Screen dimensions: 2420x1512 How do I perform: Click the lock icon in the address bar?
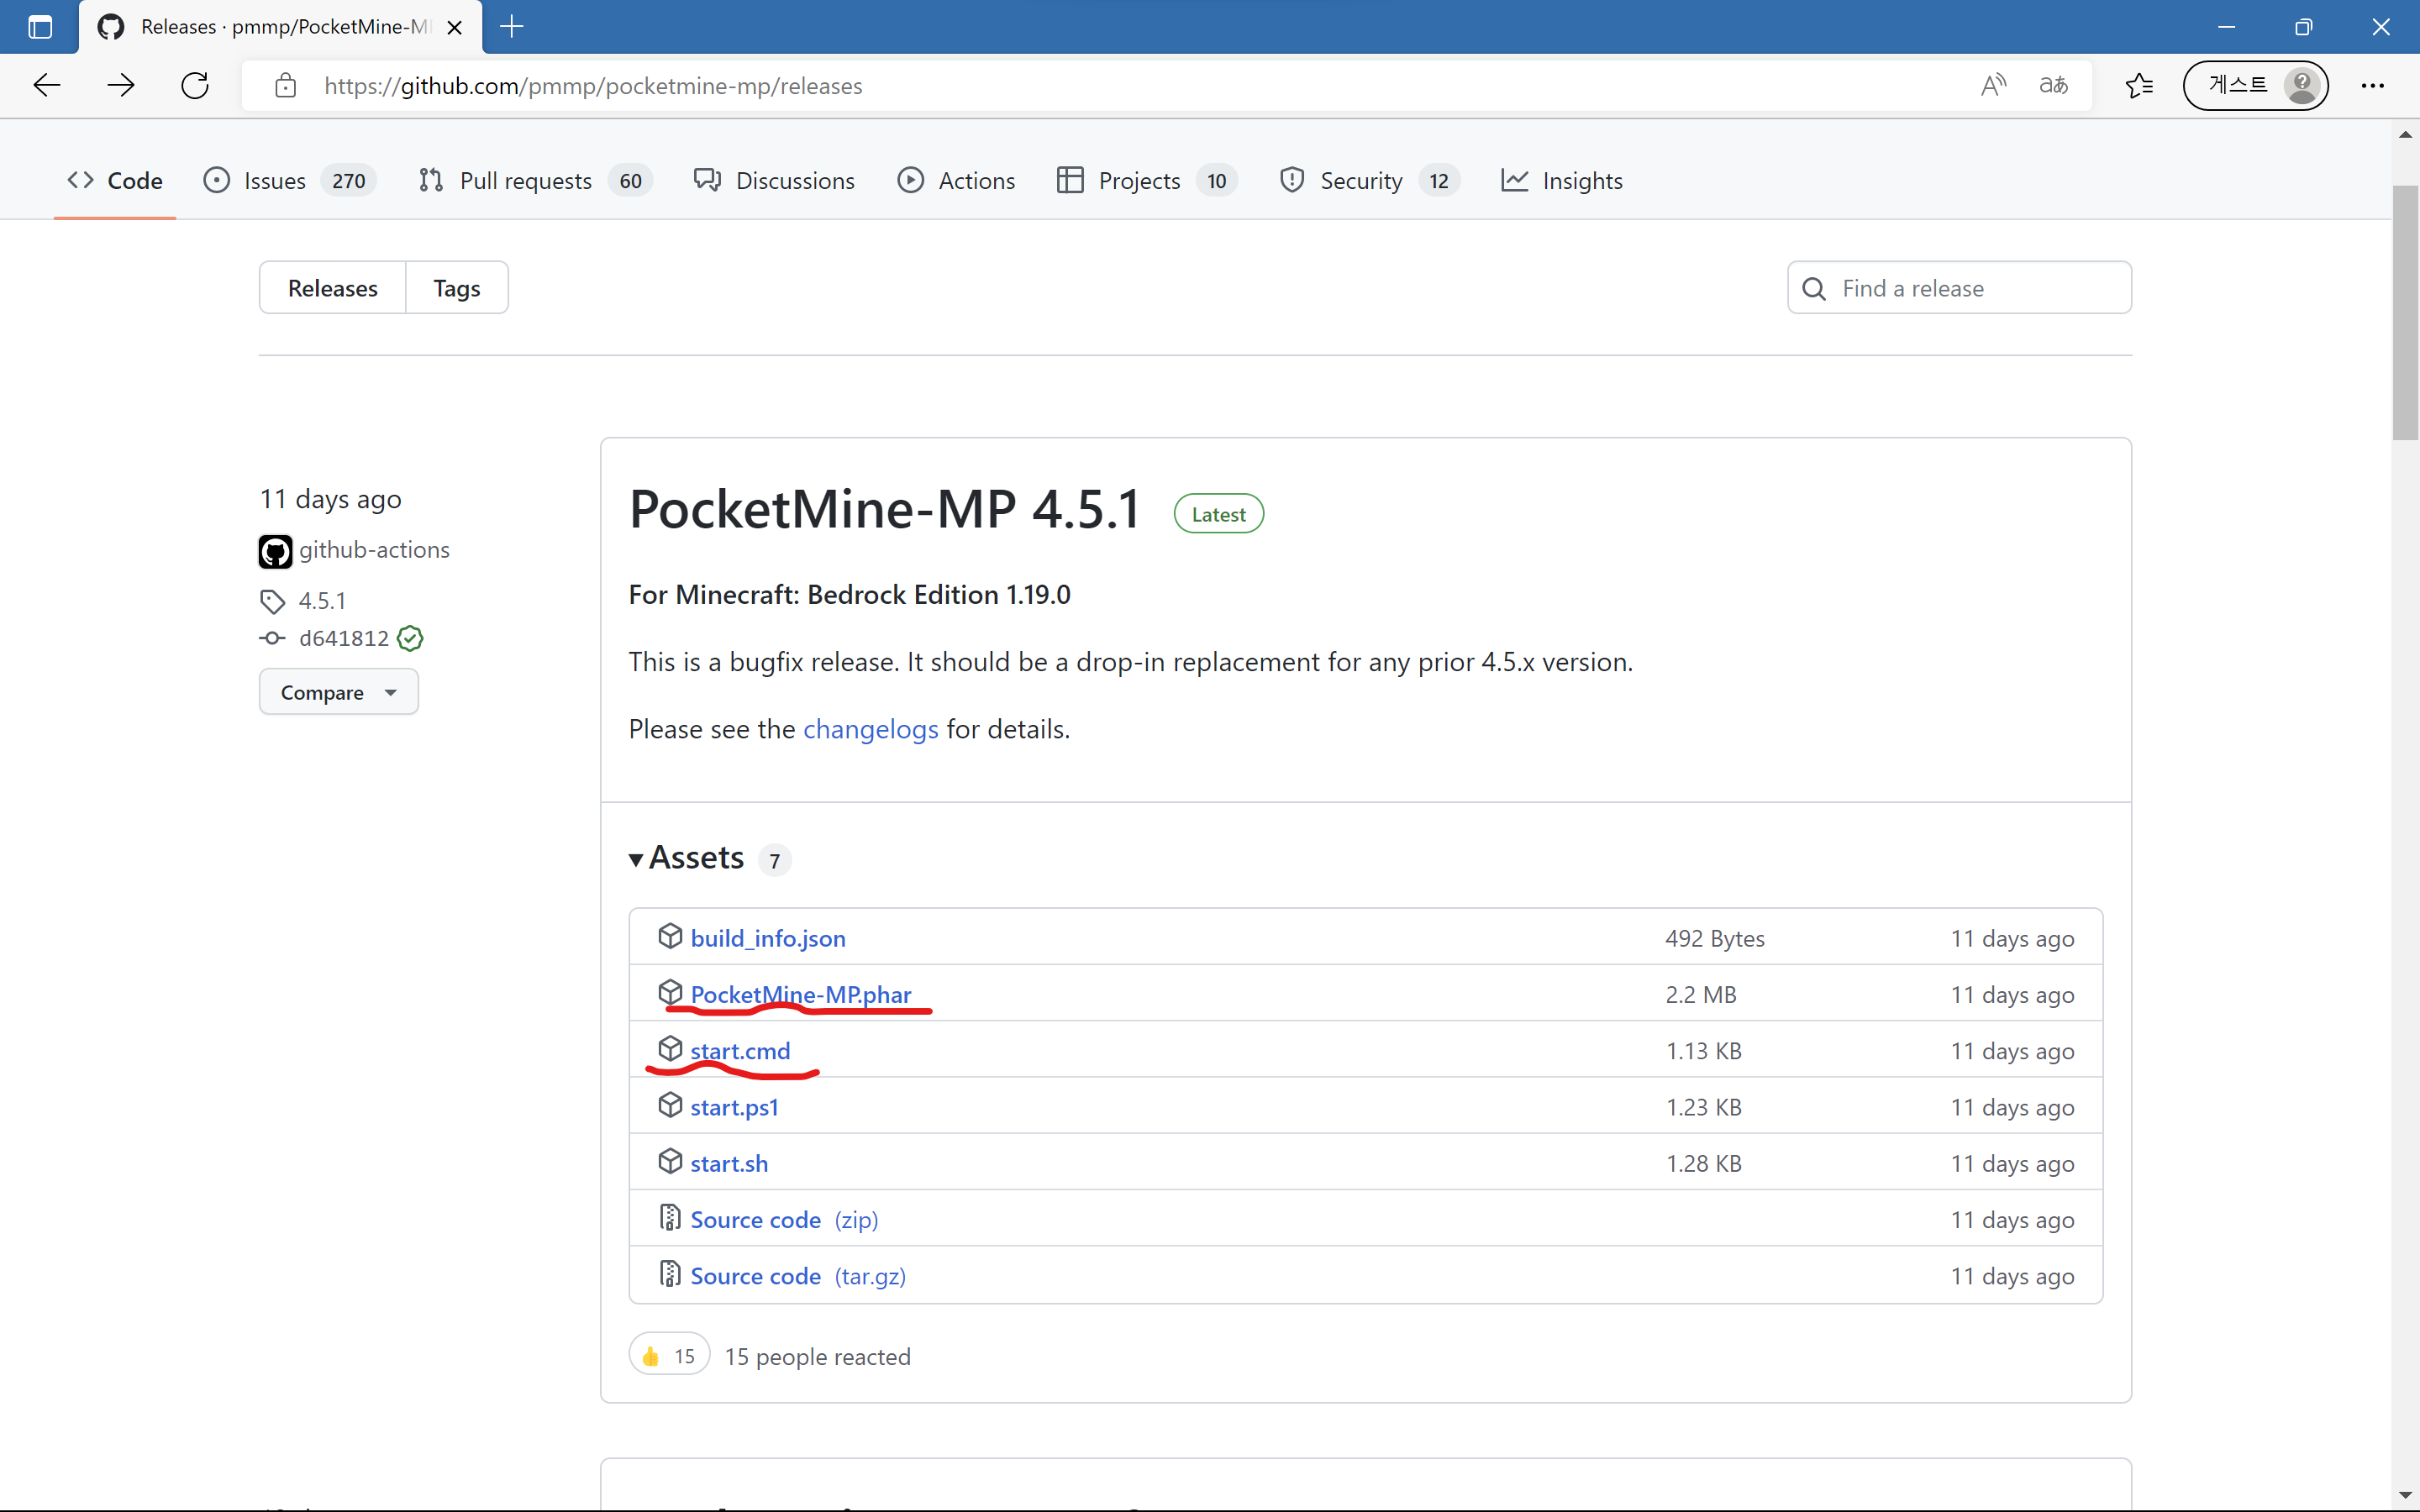(286, 86)
